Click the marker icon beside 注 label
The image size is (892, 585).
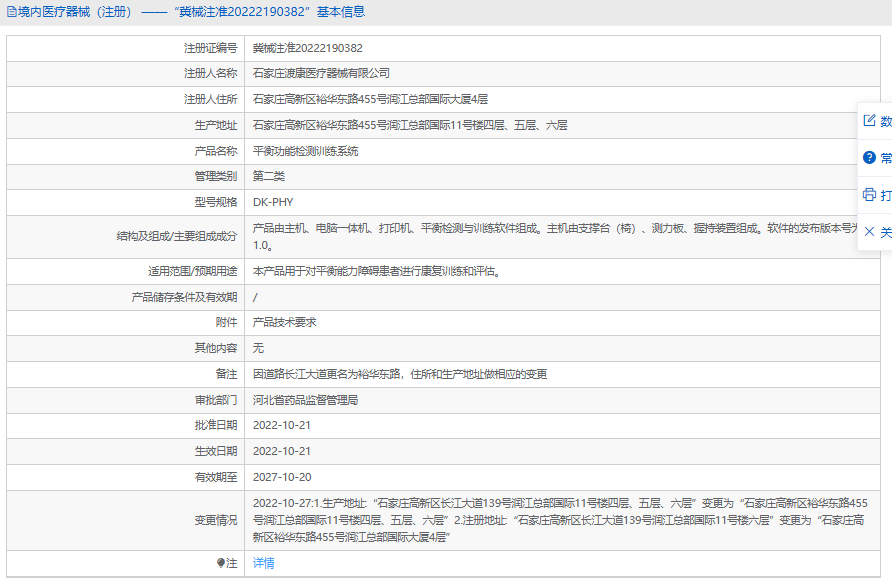click(x=221, y=563)
